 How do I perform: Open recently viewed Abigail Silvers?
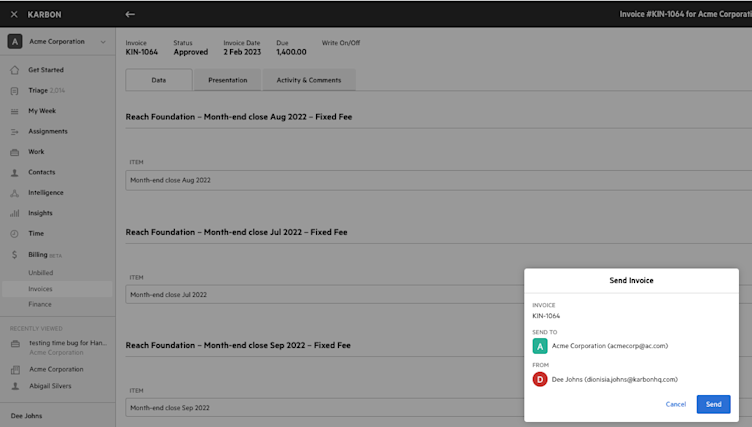coord(50,386)
